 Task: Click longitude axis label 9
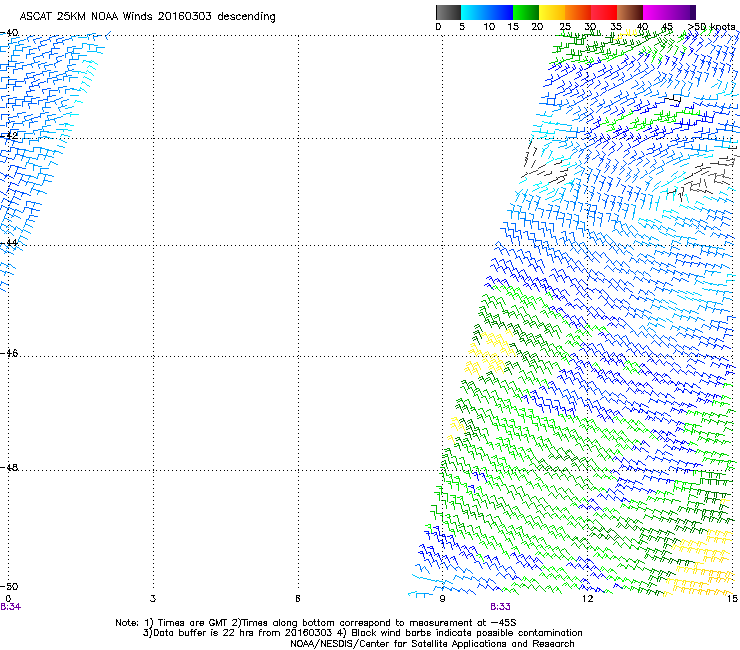pos(443,598)
